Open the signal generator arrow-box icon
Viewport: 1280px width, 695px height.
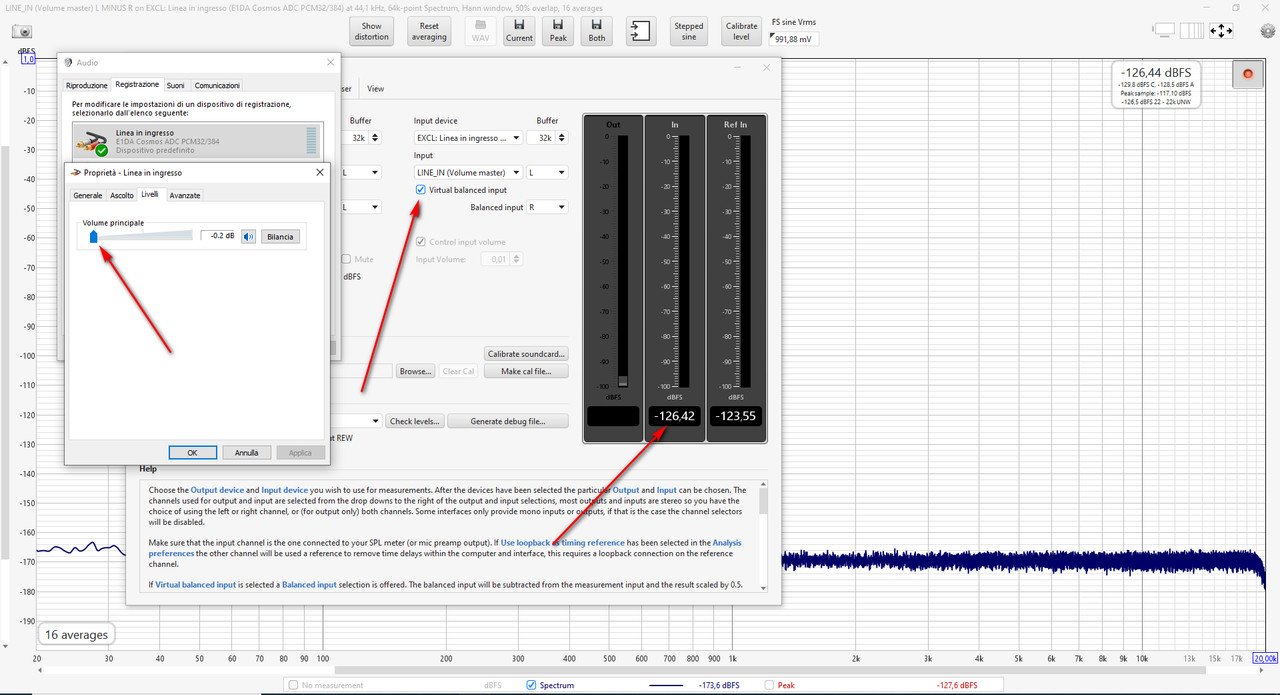641,31
